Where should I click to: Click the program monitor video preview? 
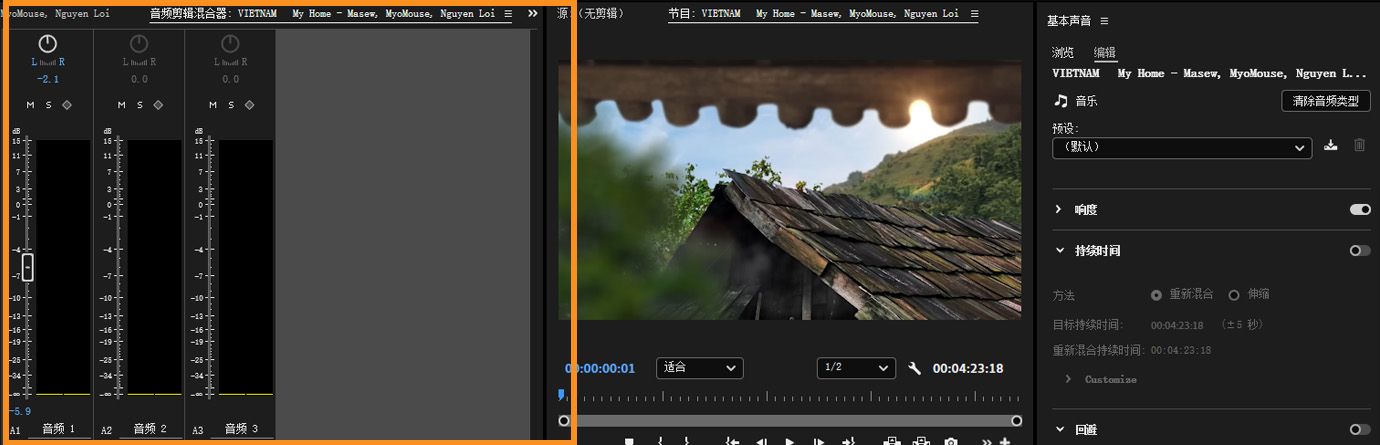[x=790, y=192]
